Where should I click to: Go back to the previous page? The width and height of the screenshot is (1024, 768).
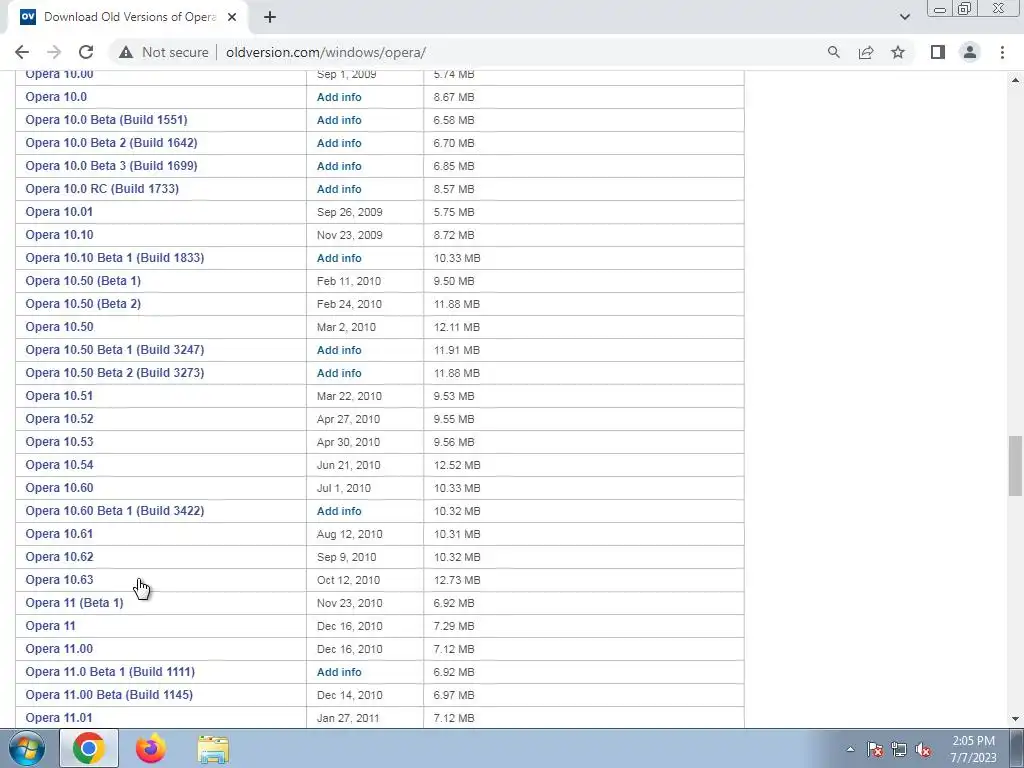click(22, 52)
